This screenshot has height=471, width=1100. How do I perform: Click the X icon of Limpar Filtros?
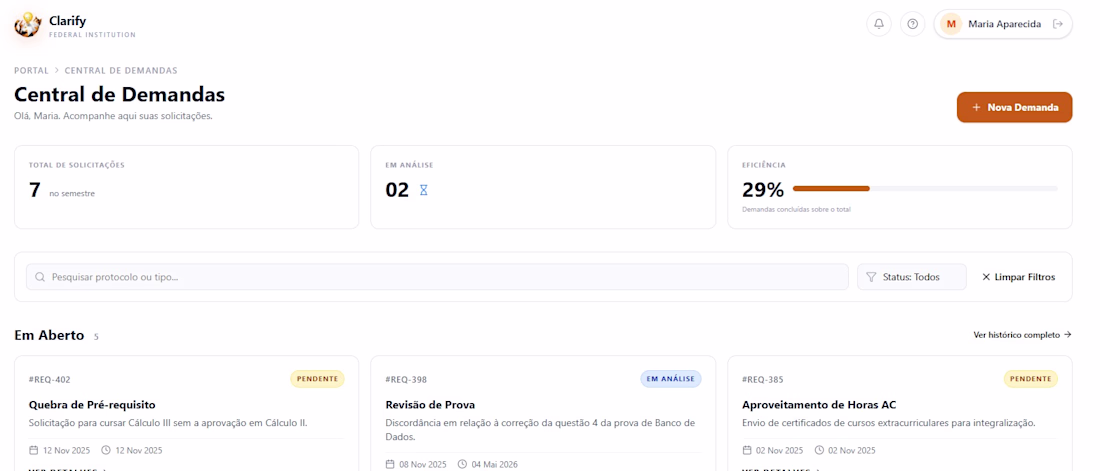(x=986, y=277)
